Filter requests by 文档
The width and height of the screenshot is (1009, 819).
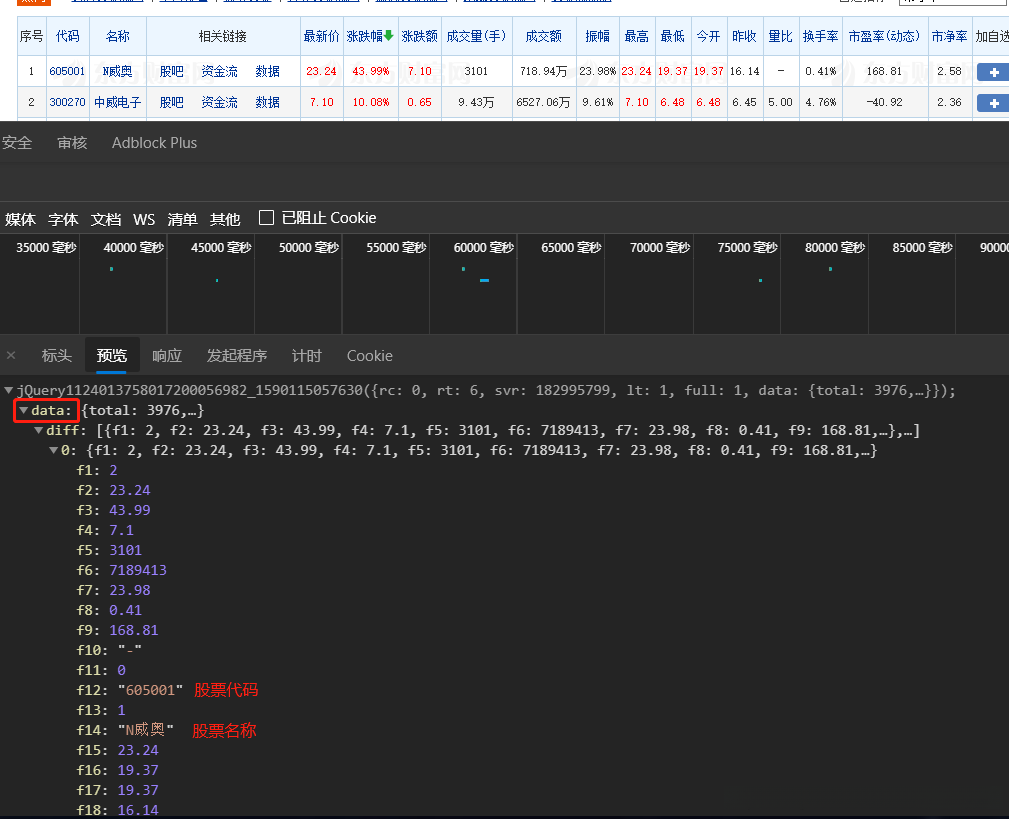pyautogui.click(x=106, y=219)
